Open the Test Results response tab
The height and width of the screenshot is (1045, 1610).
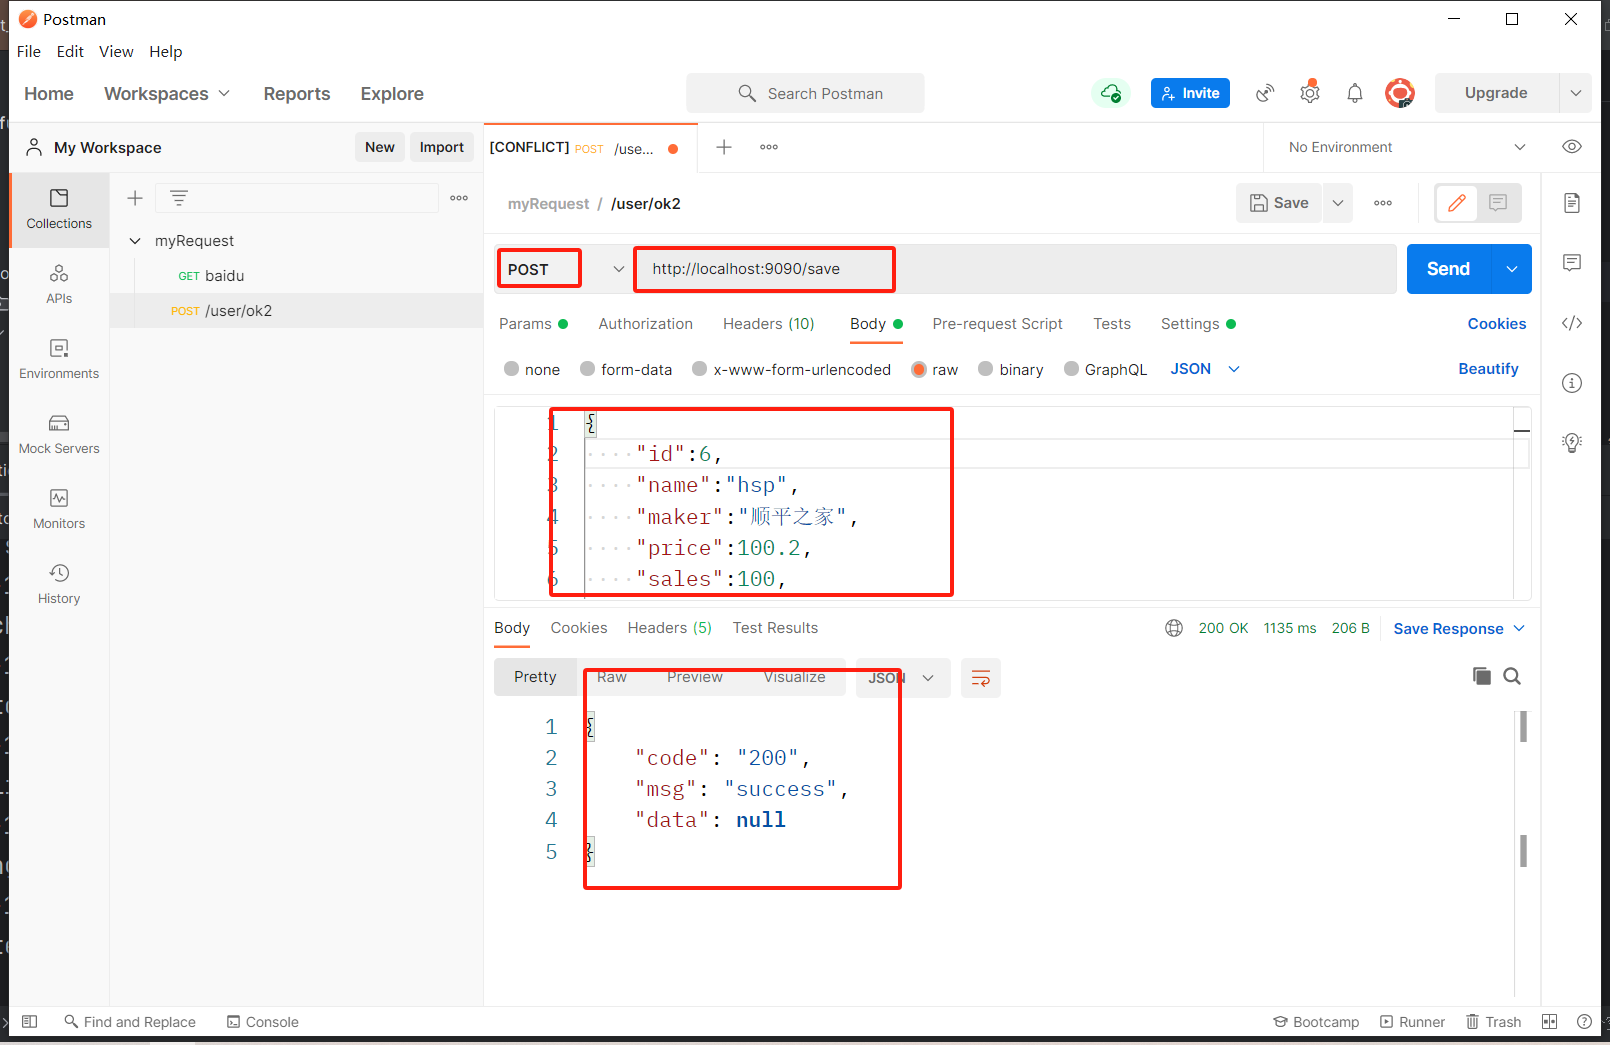tap(775, 628)
